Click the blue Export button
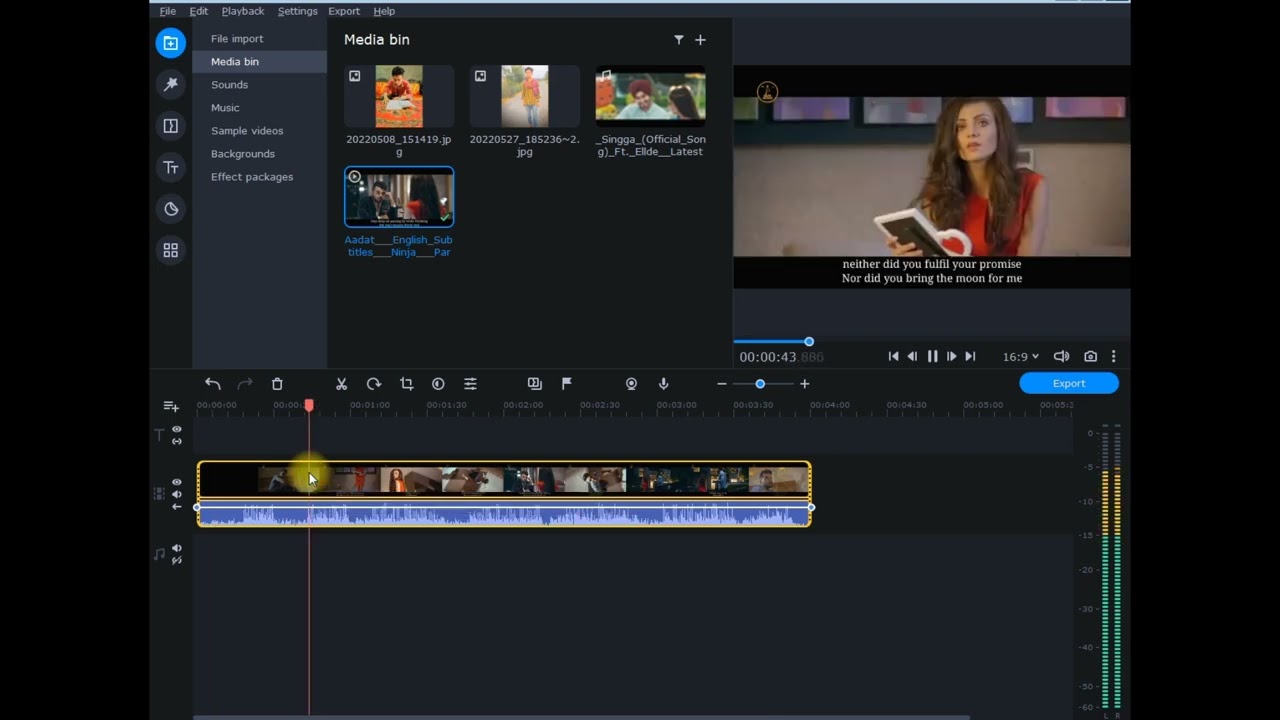1280x720 pixels. point(1069,383)
